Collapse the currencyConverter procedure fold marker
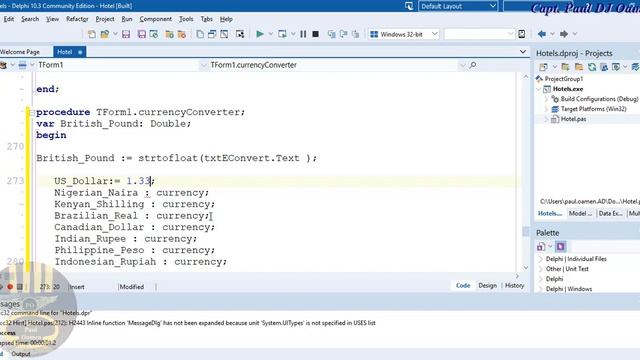 pos(32,112)
